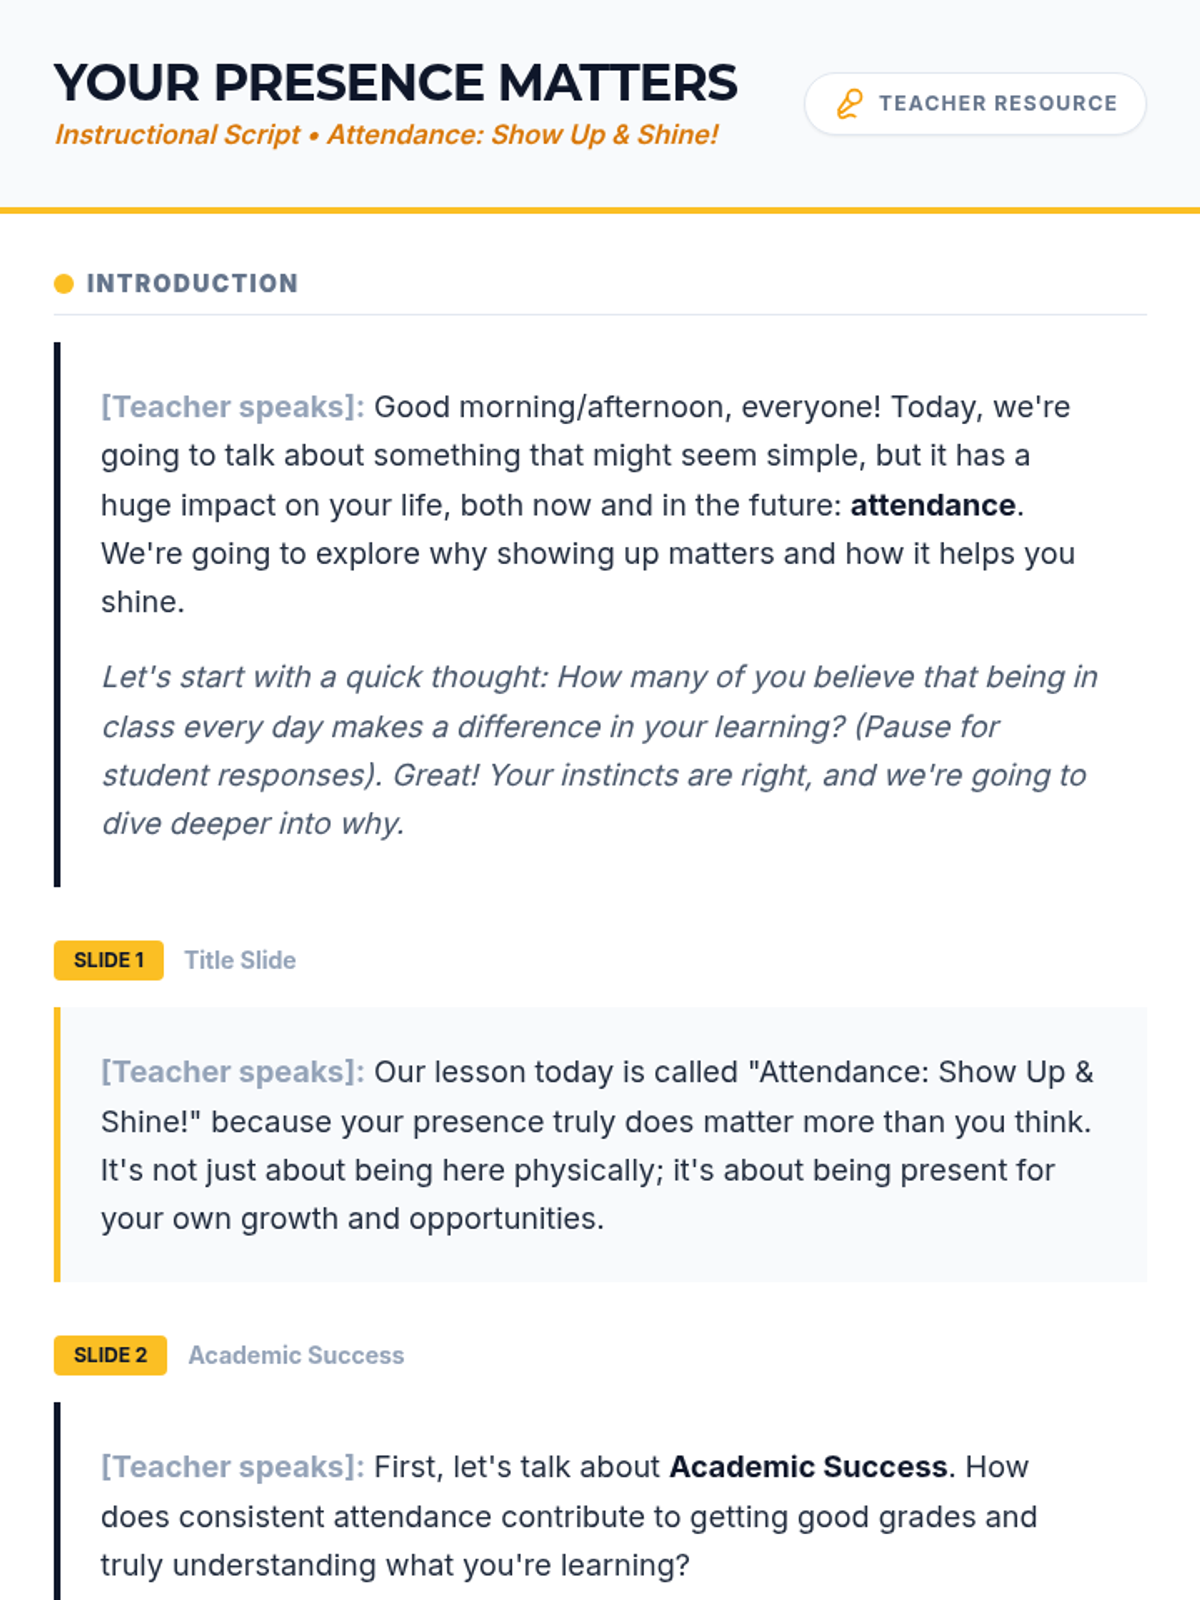Click the yellow bar beside Slide 1 script
Viewport: 1200px width, 1600px height.
[57, 1144]
